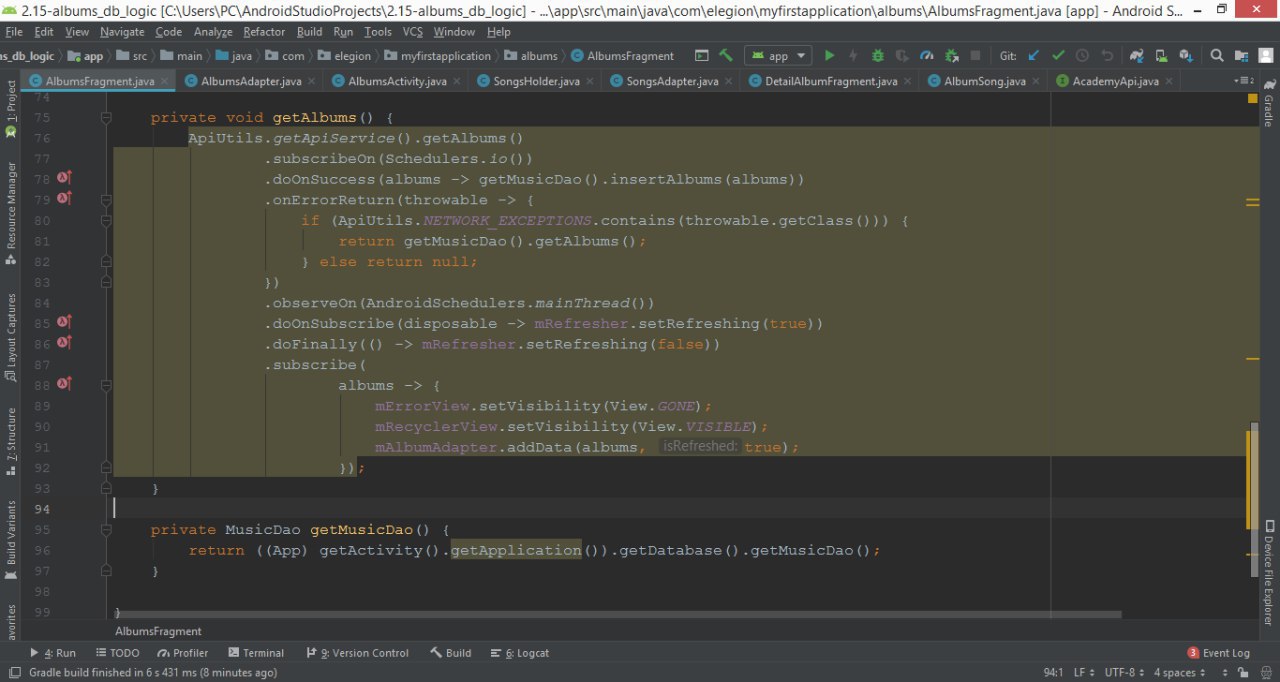Screen dimensions: 1280x682
Task: Commit changes with the Git checkmark icon
Action: [x=1058, y=56]
